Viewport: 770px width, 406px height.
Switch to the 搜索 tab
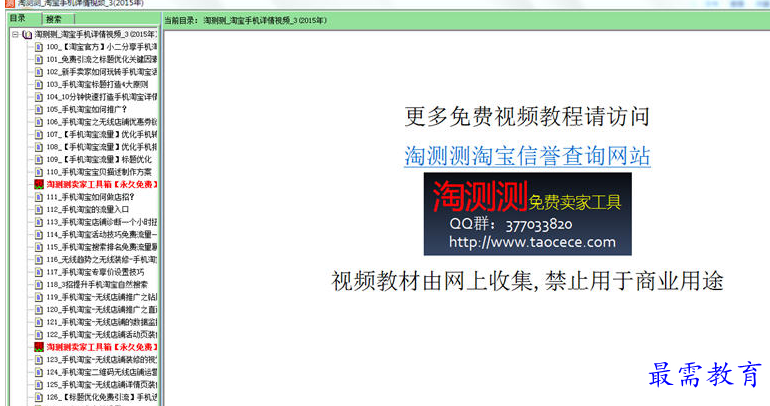coord(54,19)
